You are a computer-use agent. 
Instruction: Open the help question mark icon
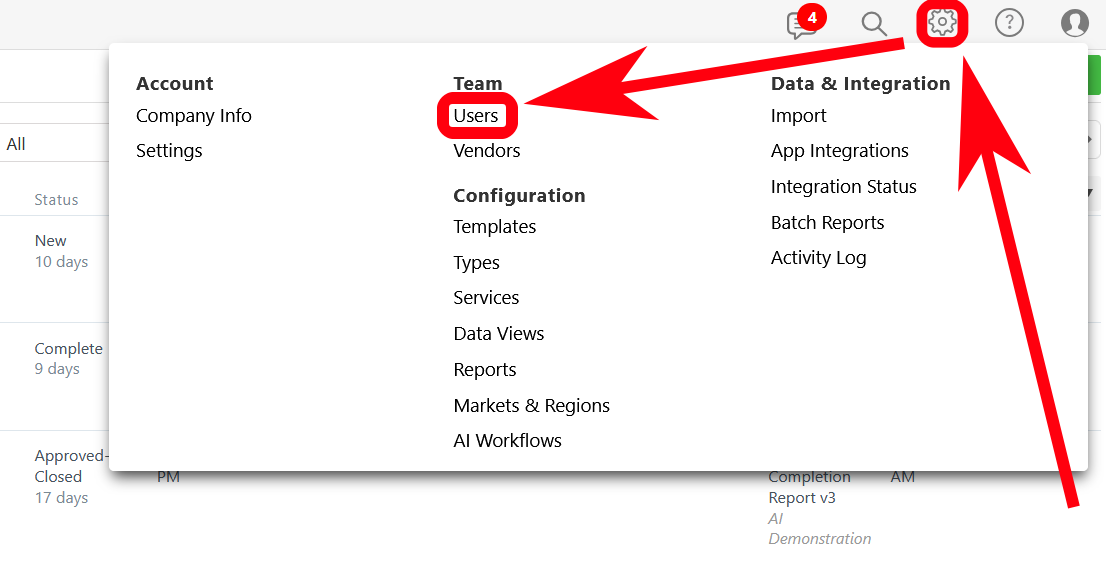(x=1009, y=23)
